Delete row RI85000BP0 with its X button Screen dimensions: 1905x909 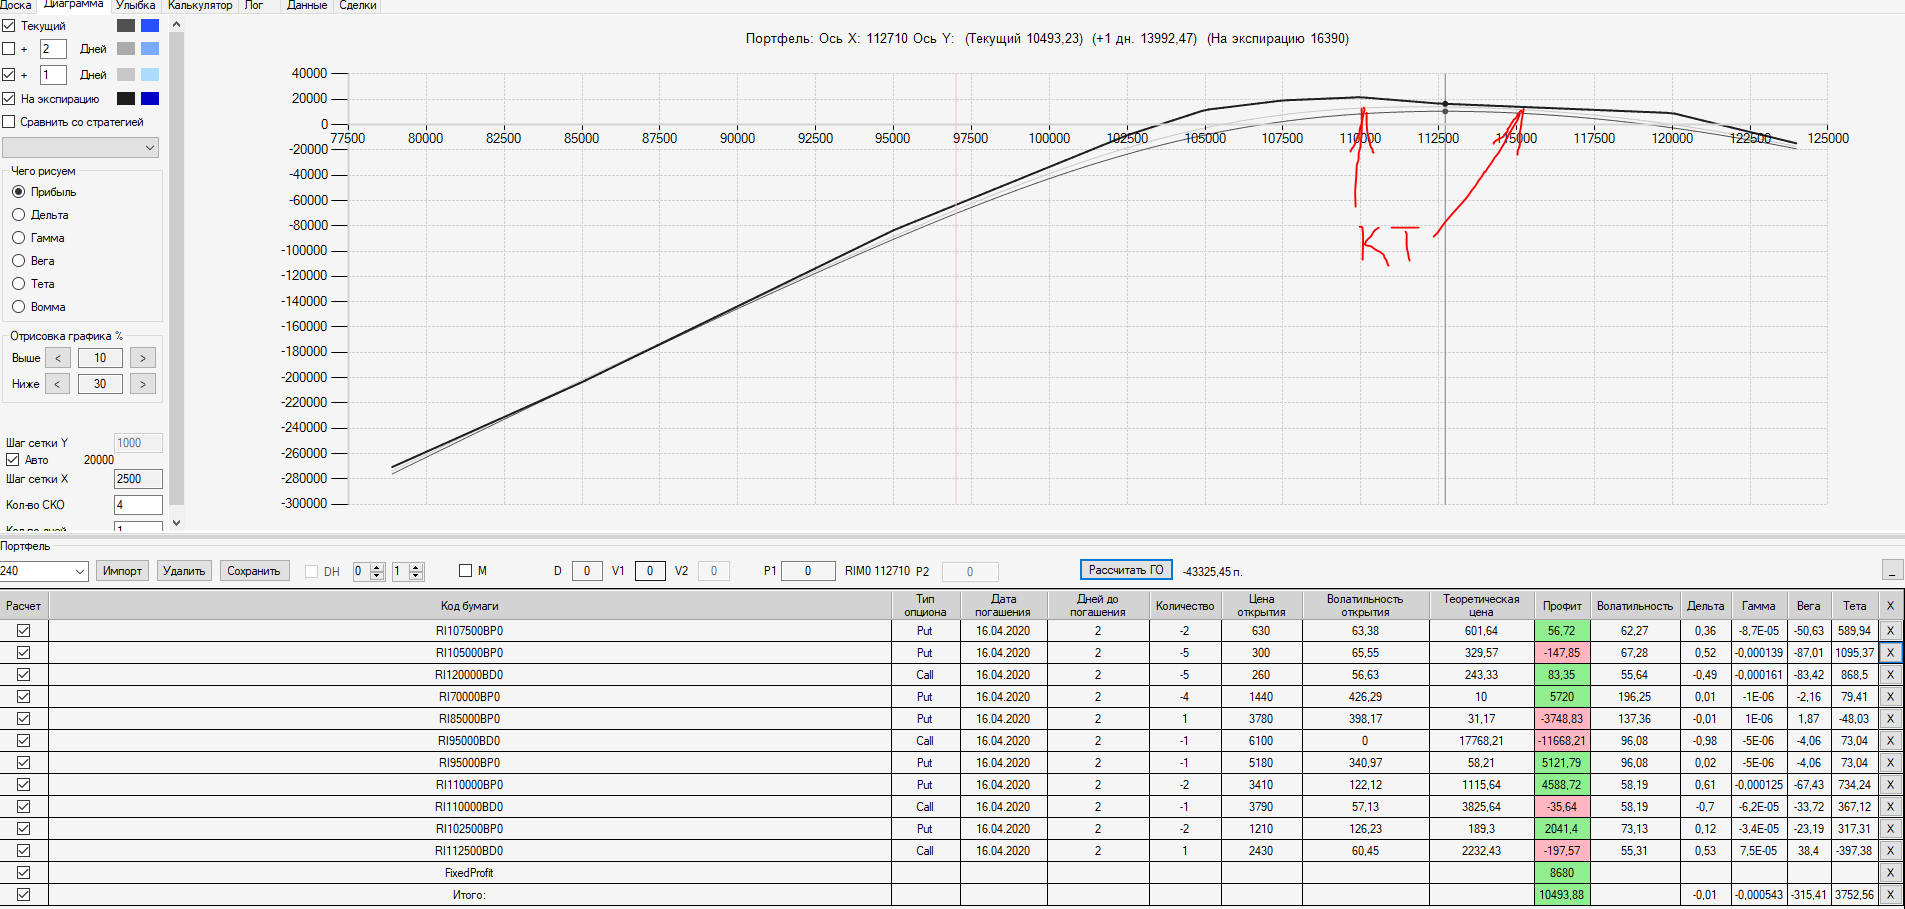tap(1890, 719)
